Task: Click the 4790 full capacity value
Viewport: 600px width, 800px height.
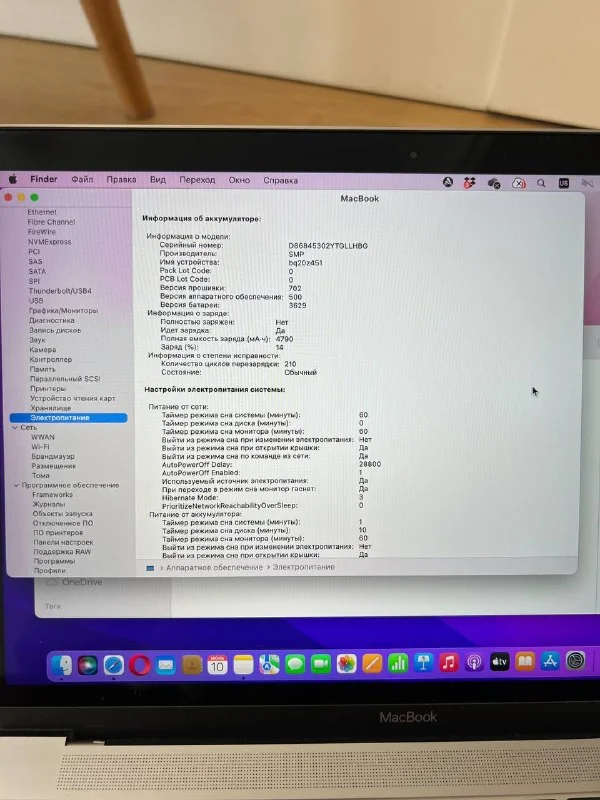Action: [x=284, y=339]
